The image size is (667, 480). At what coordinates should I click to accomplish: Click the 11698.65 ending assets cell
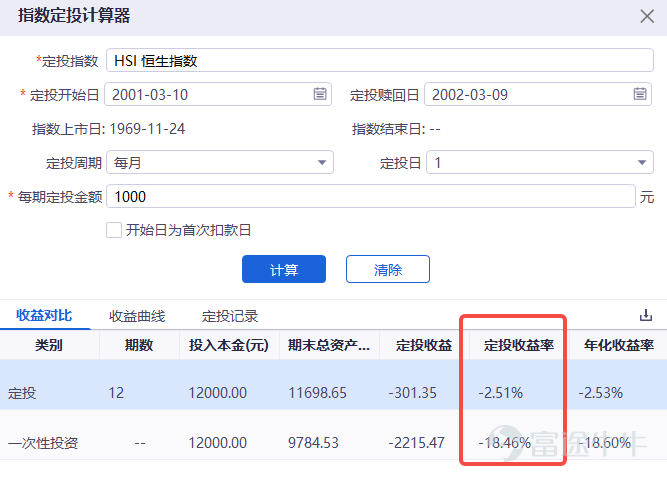317,393
